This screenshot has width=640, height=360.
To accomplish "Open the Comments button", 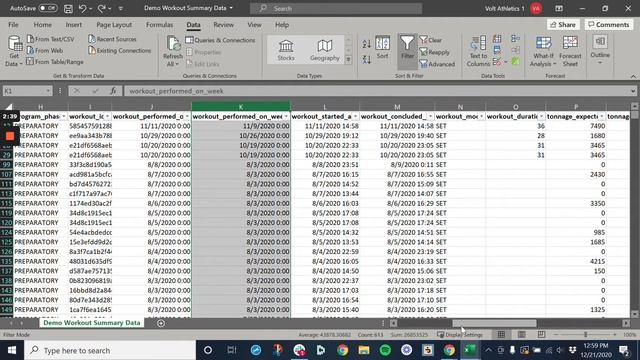I will tap(609, 24).
